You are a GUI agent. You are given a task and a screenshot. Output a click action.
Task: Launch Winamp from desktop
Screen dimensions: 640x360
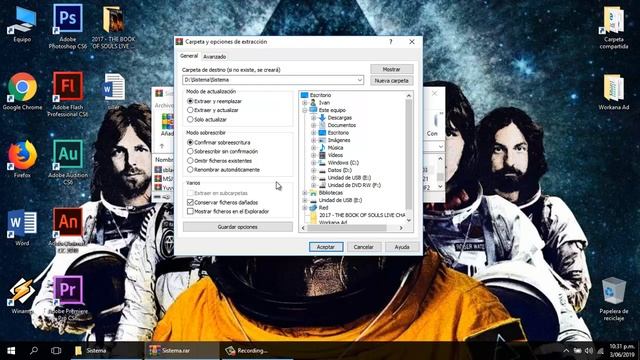[x=22, y=296]
